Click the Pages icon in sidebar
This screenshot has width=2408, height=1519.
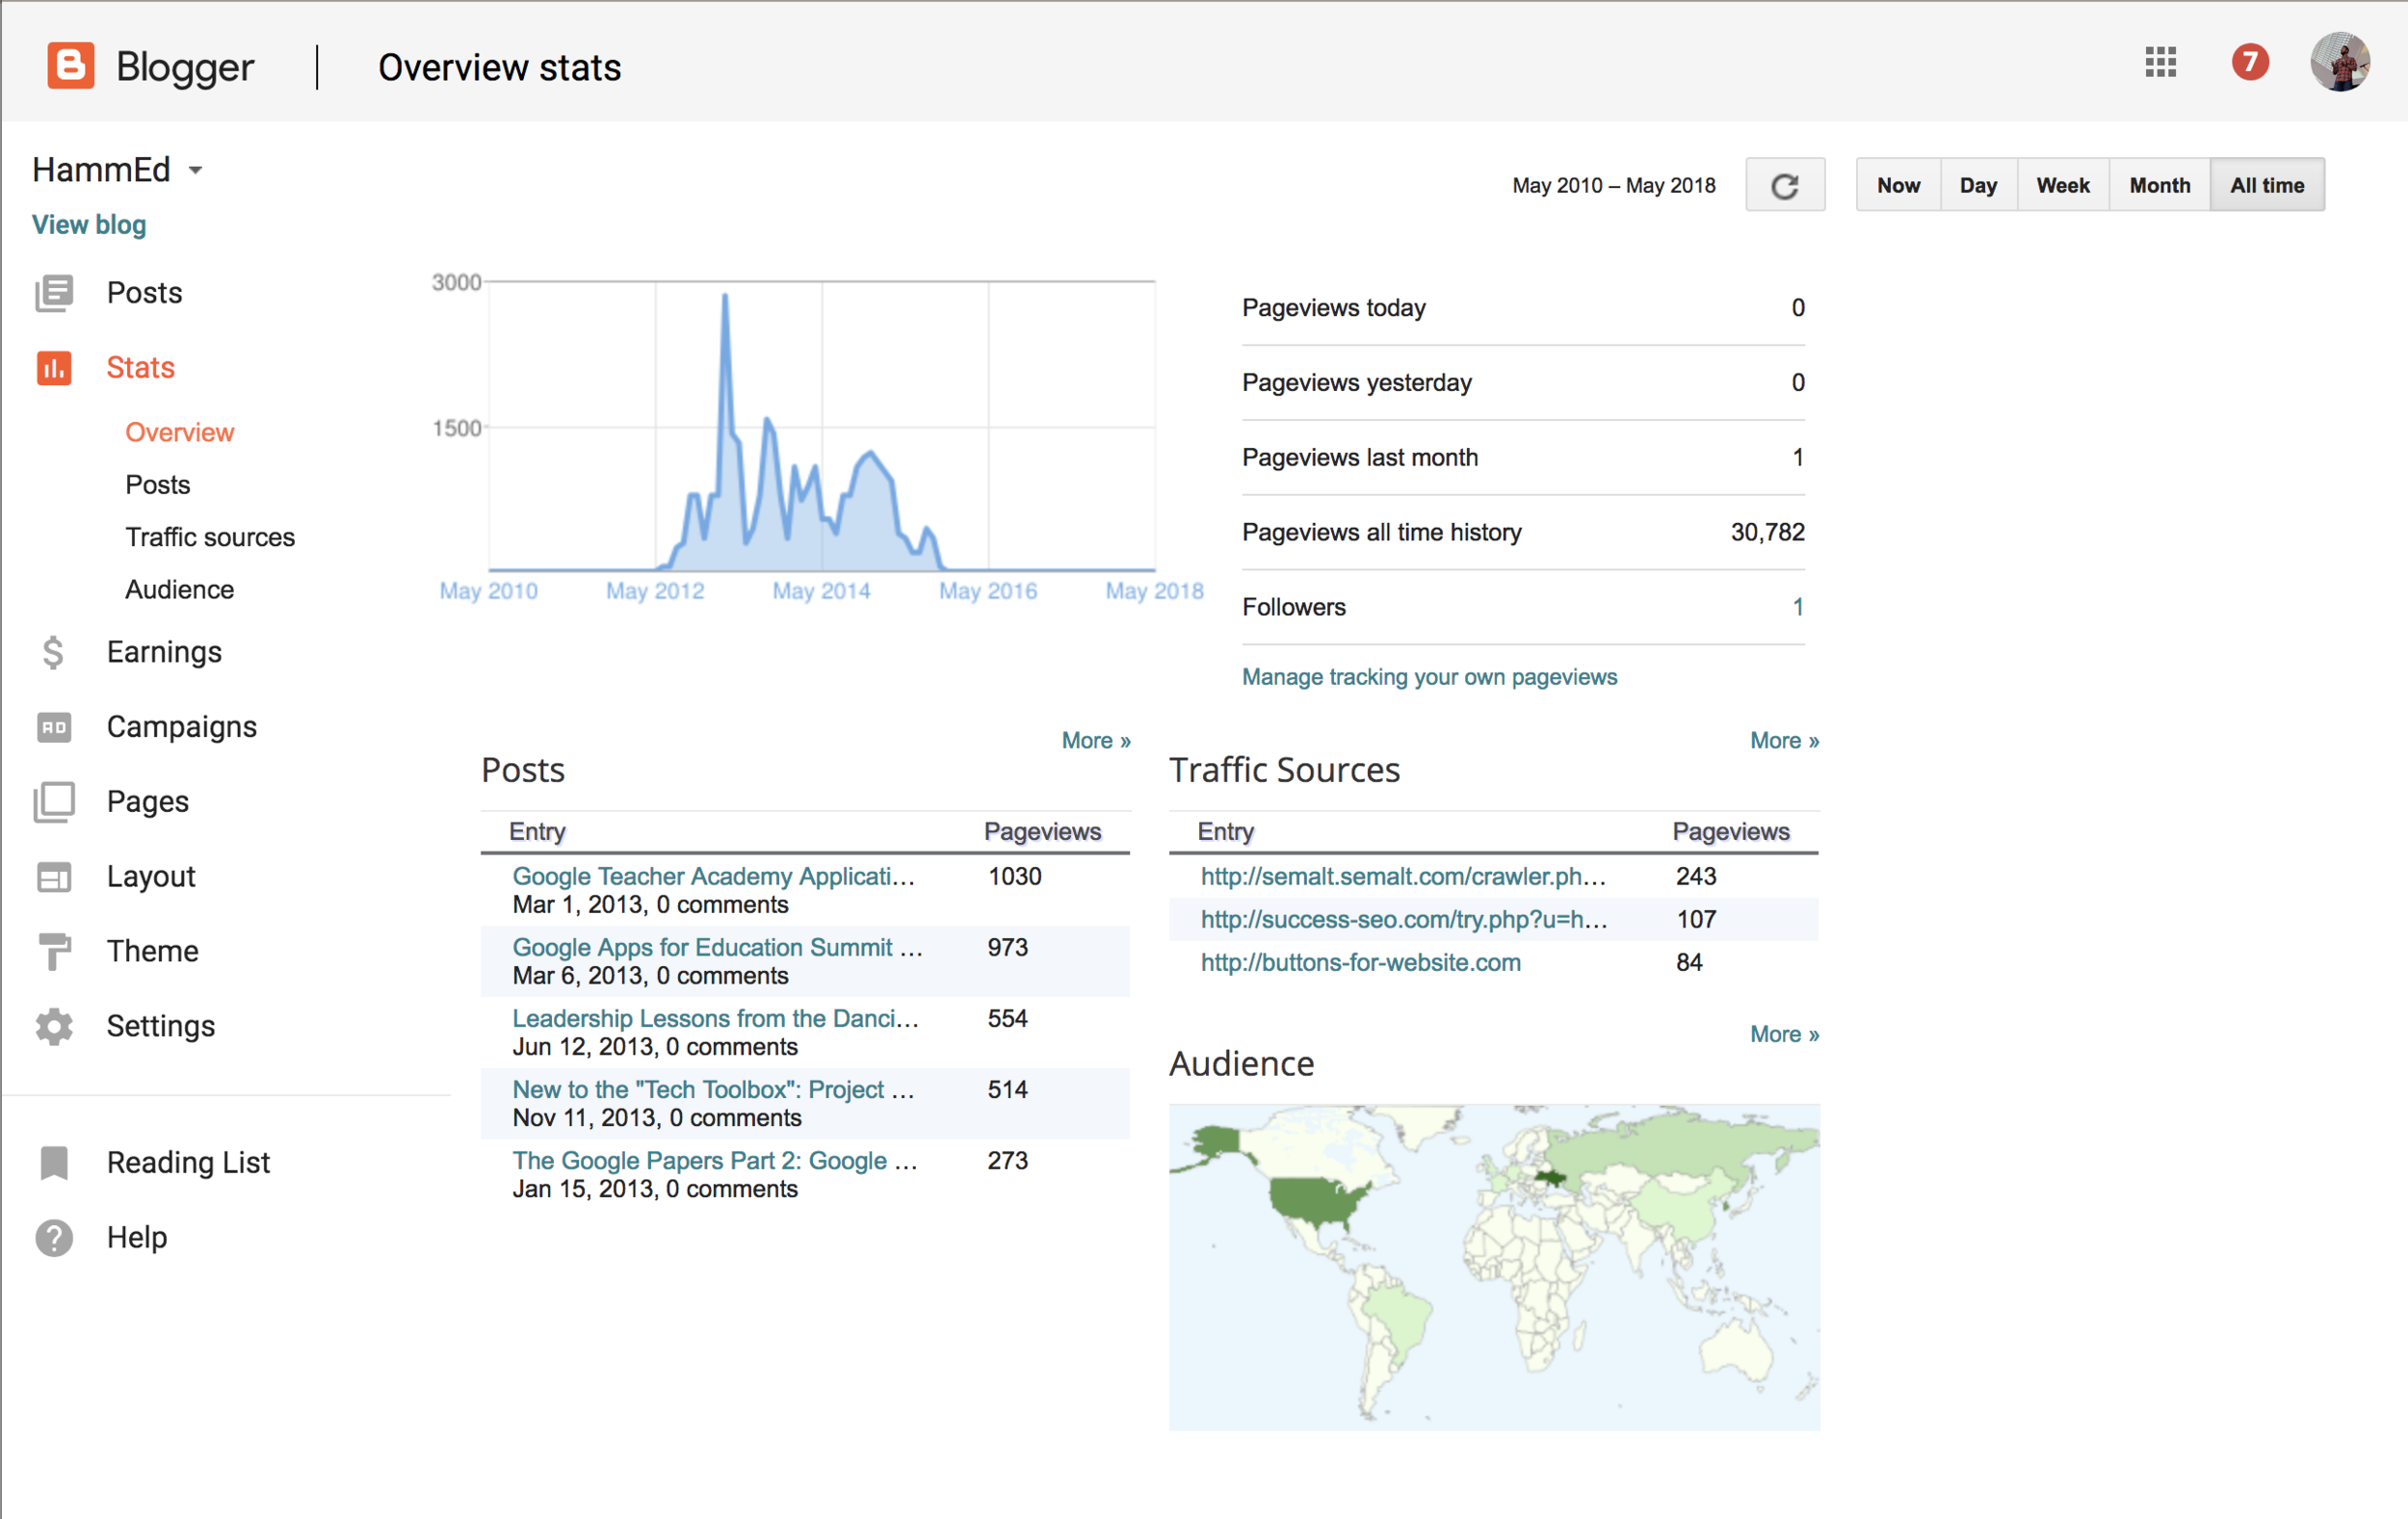[54, 802]
